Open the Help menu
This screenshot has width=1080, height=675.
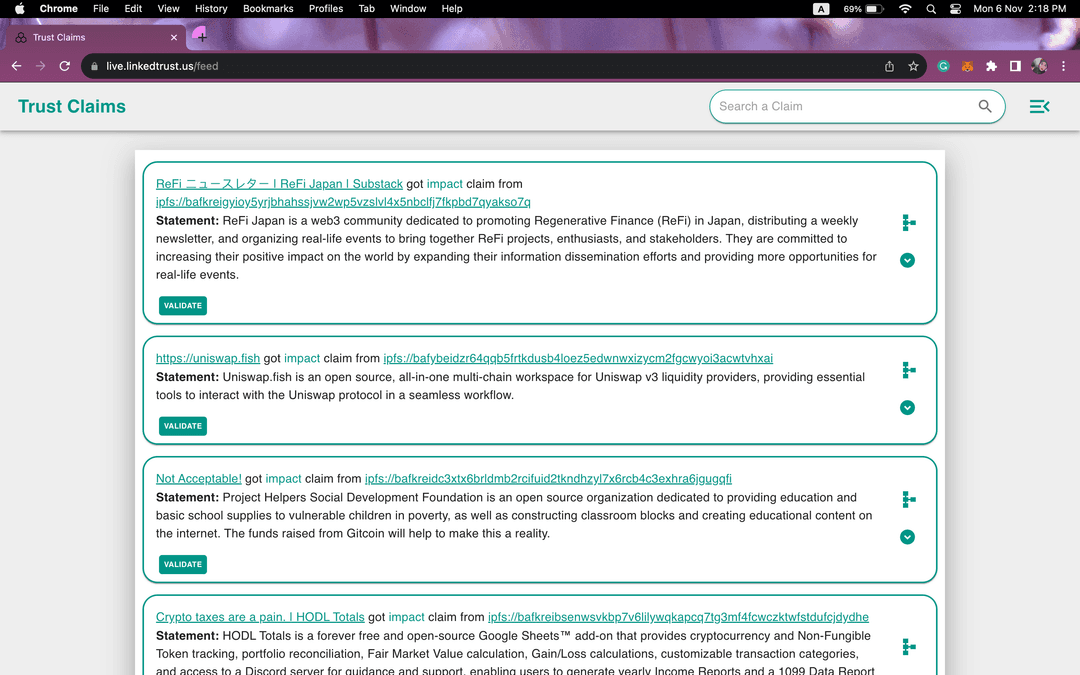click(452, 9)
